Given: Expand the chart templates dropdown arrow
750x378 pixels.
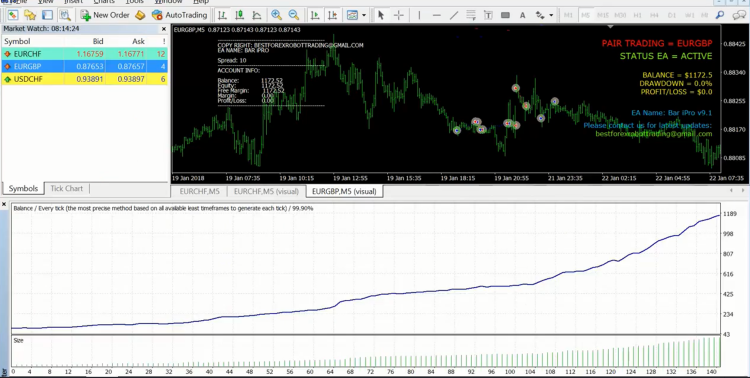Looking at the screenshot, I should [x=364, y=15].
